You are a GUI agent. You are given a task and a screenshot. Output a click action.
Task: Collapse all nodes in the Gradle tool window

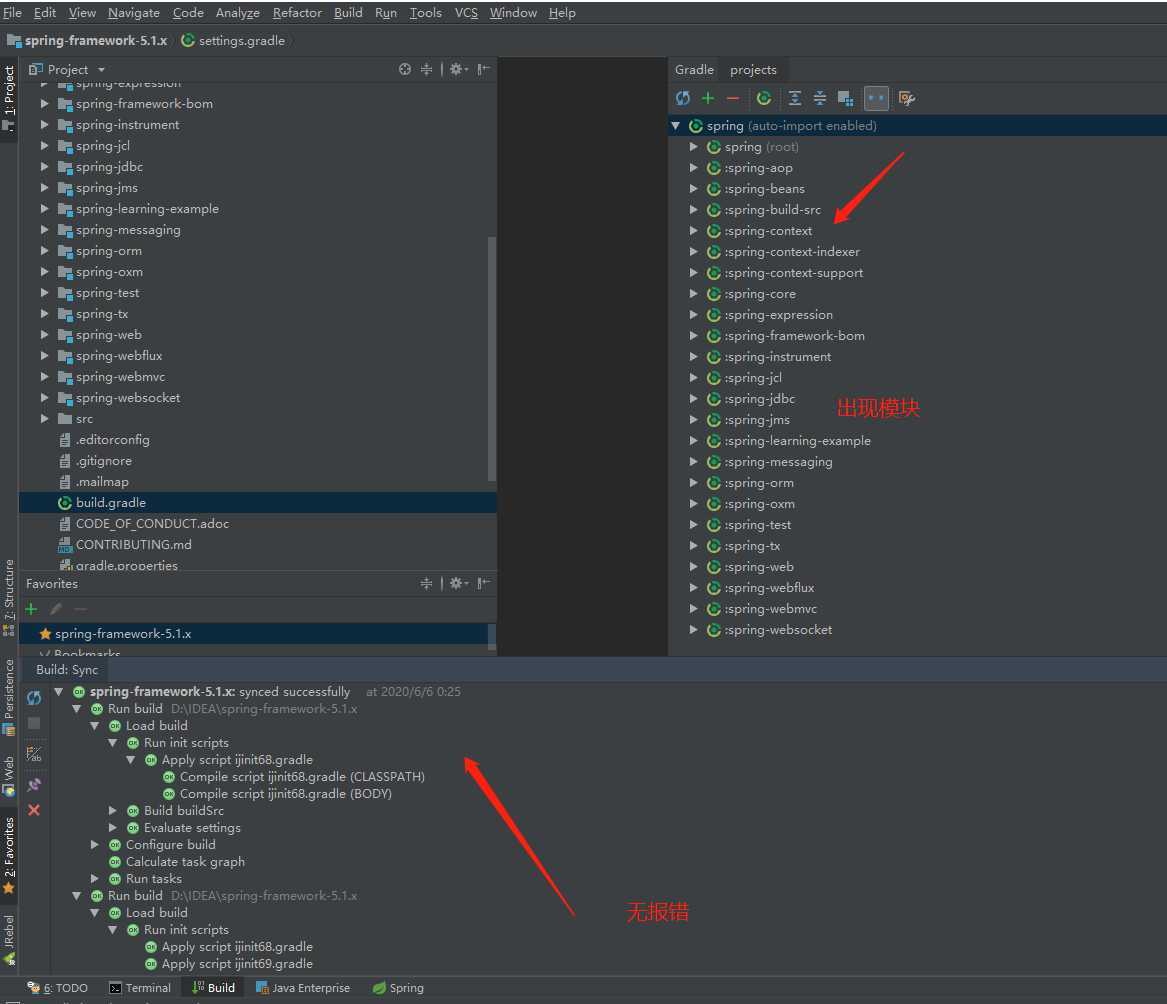tap(819, 98)
